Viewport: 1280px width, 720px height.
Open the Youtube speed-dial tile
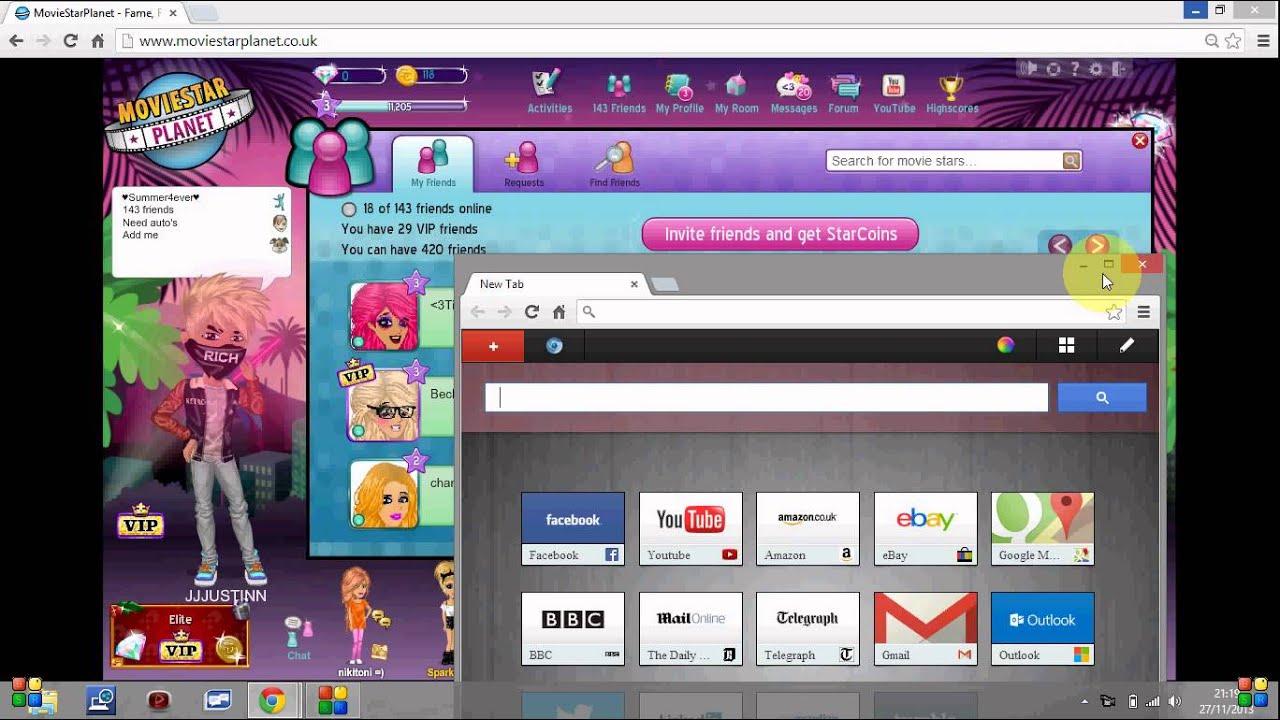[x=691, y=529]
